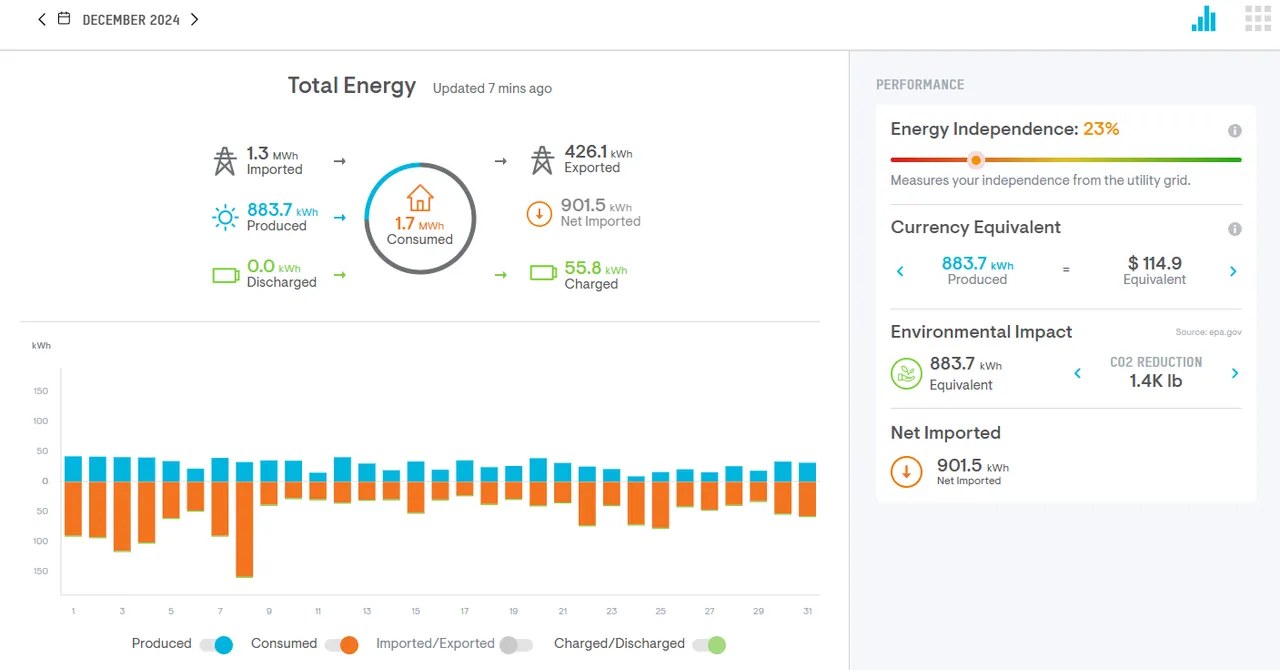The height and width of the screenshot is (670, 1280).
Task: Switch to the grid view
Action: 1257,19
